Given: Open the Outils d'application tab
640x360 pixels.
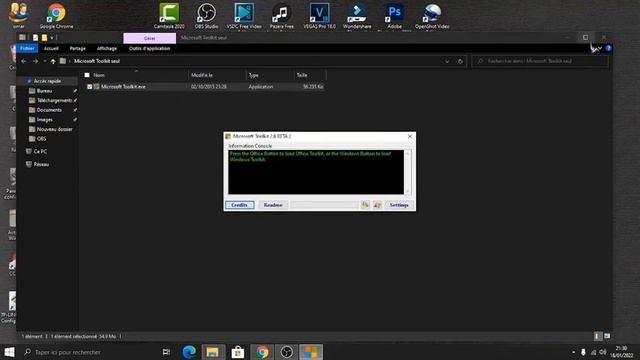Looking at the screenshot, I should [149, 48].
